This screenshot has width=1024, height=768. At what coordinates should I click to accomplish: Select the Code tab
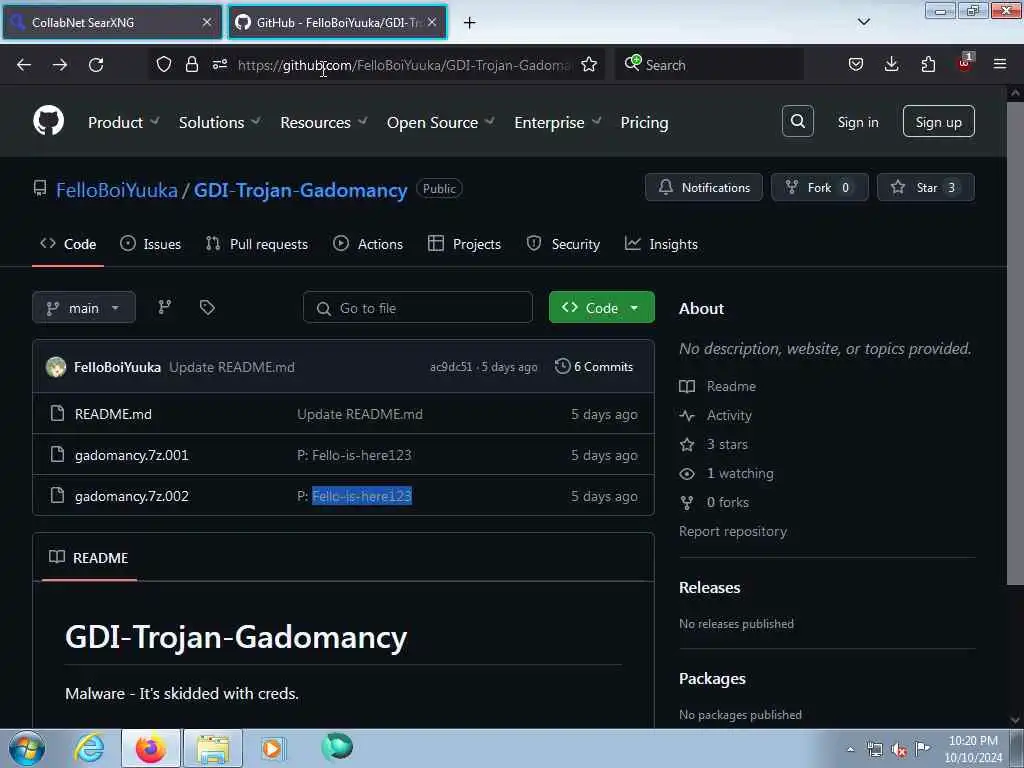(68, 244)
